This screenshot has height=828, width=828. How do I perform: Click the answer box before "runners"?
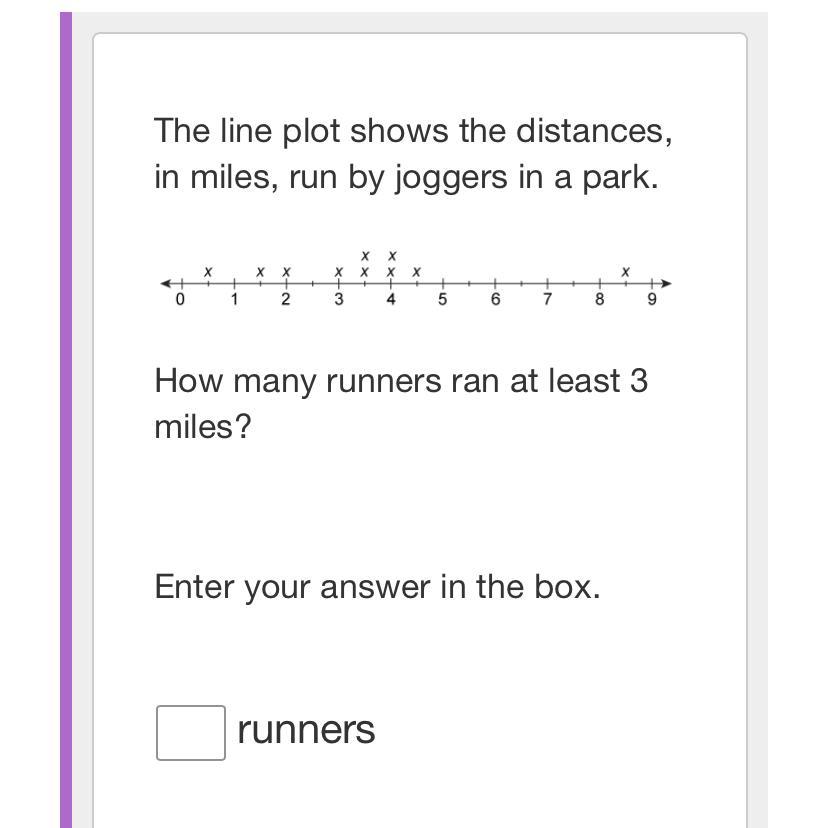pos(191,732)
